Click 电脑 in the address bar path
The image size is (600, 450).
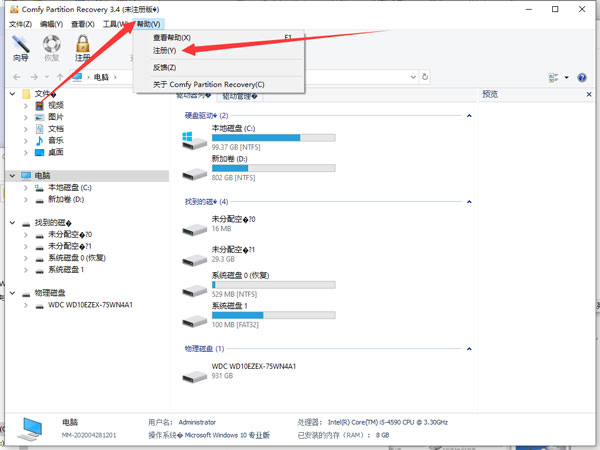pyautogui.click(x=101, y=77)
